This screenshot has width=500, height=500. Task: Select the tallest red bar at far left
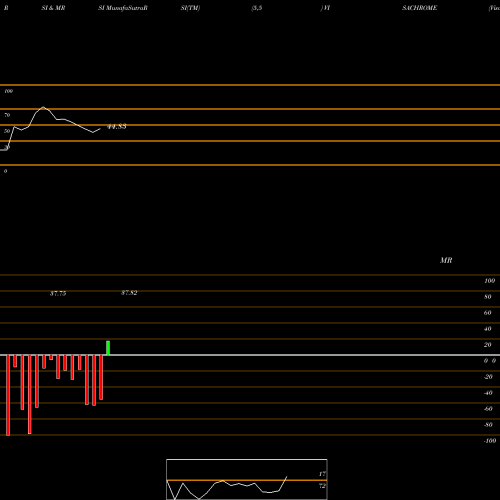[x=8, y=395]
